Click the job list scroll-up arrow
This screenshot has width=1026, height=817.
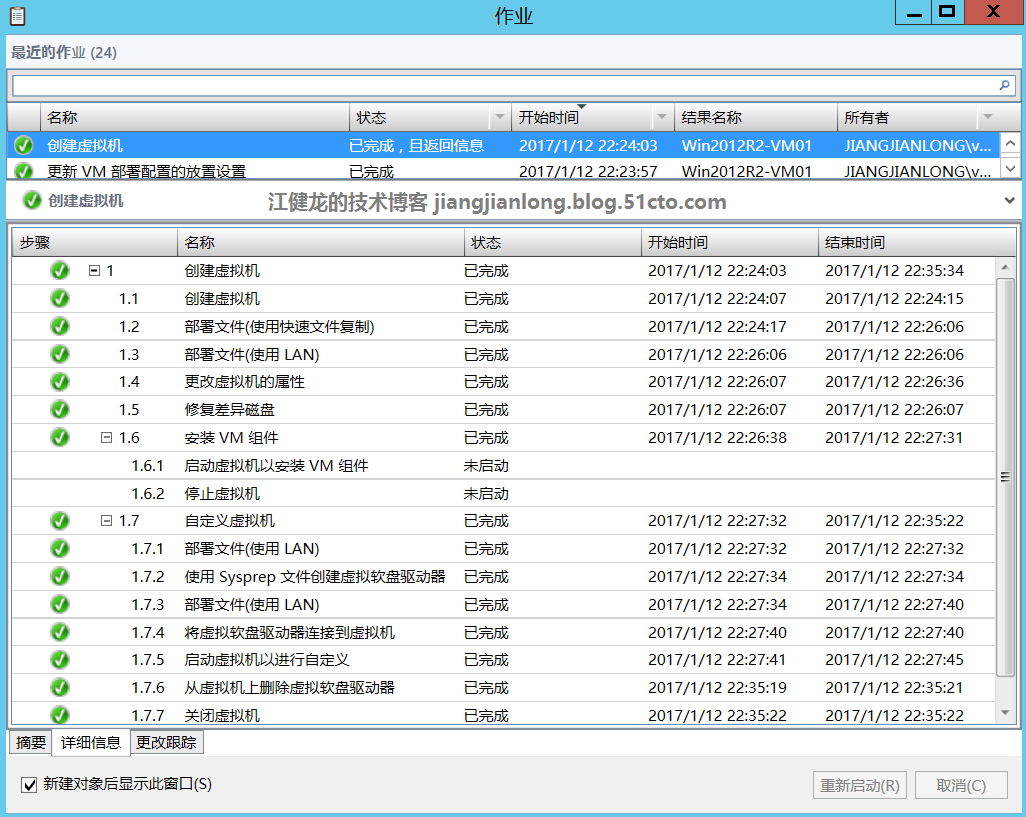pyautogui.click(x=1010, y=143)
